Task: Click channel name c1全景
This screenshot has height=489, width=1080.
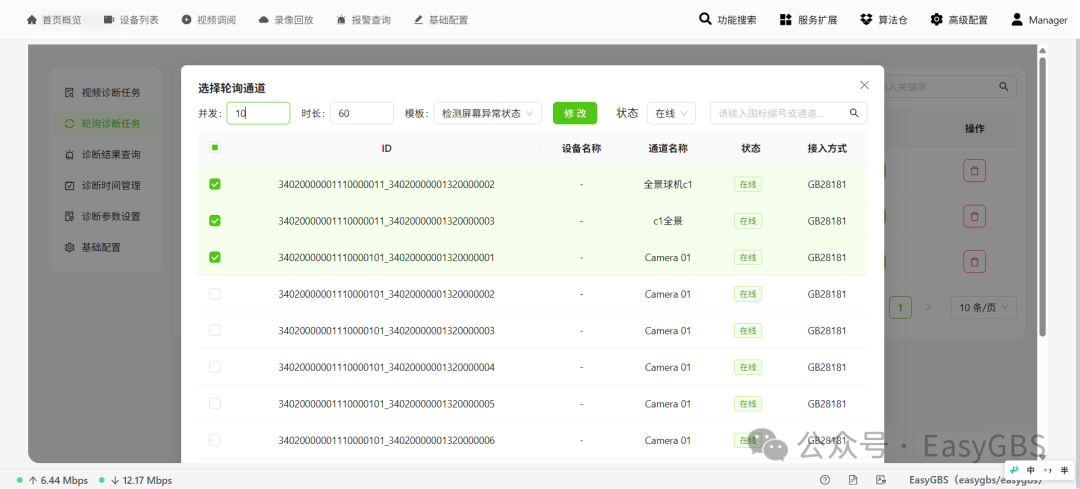Action: point(667,221)
